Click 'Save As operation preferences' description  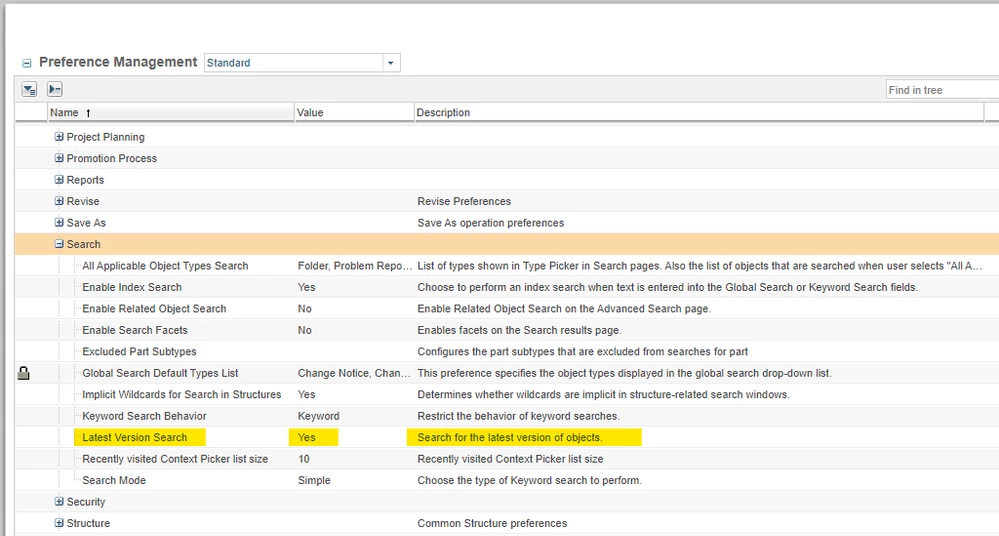491,223
